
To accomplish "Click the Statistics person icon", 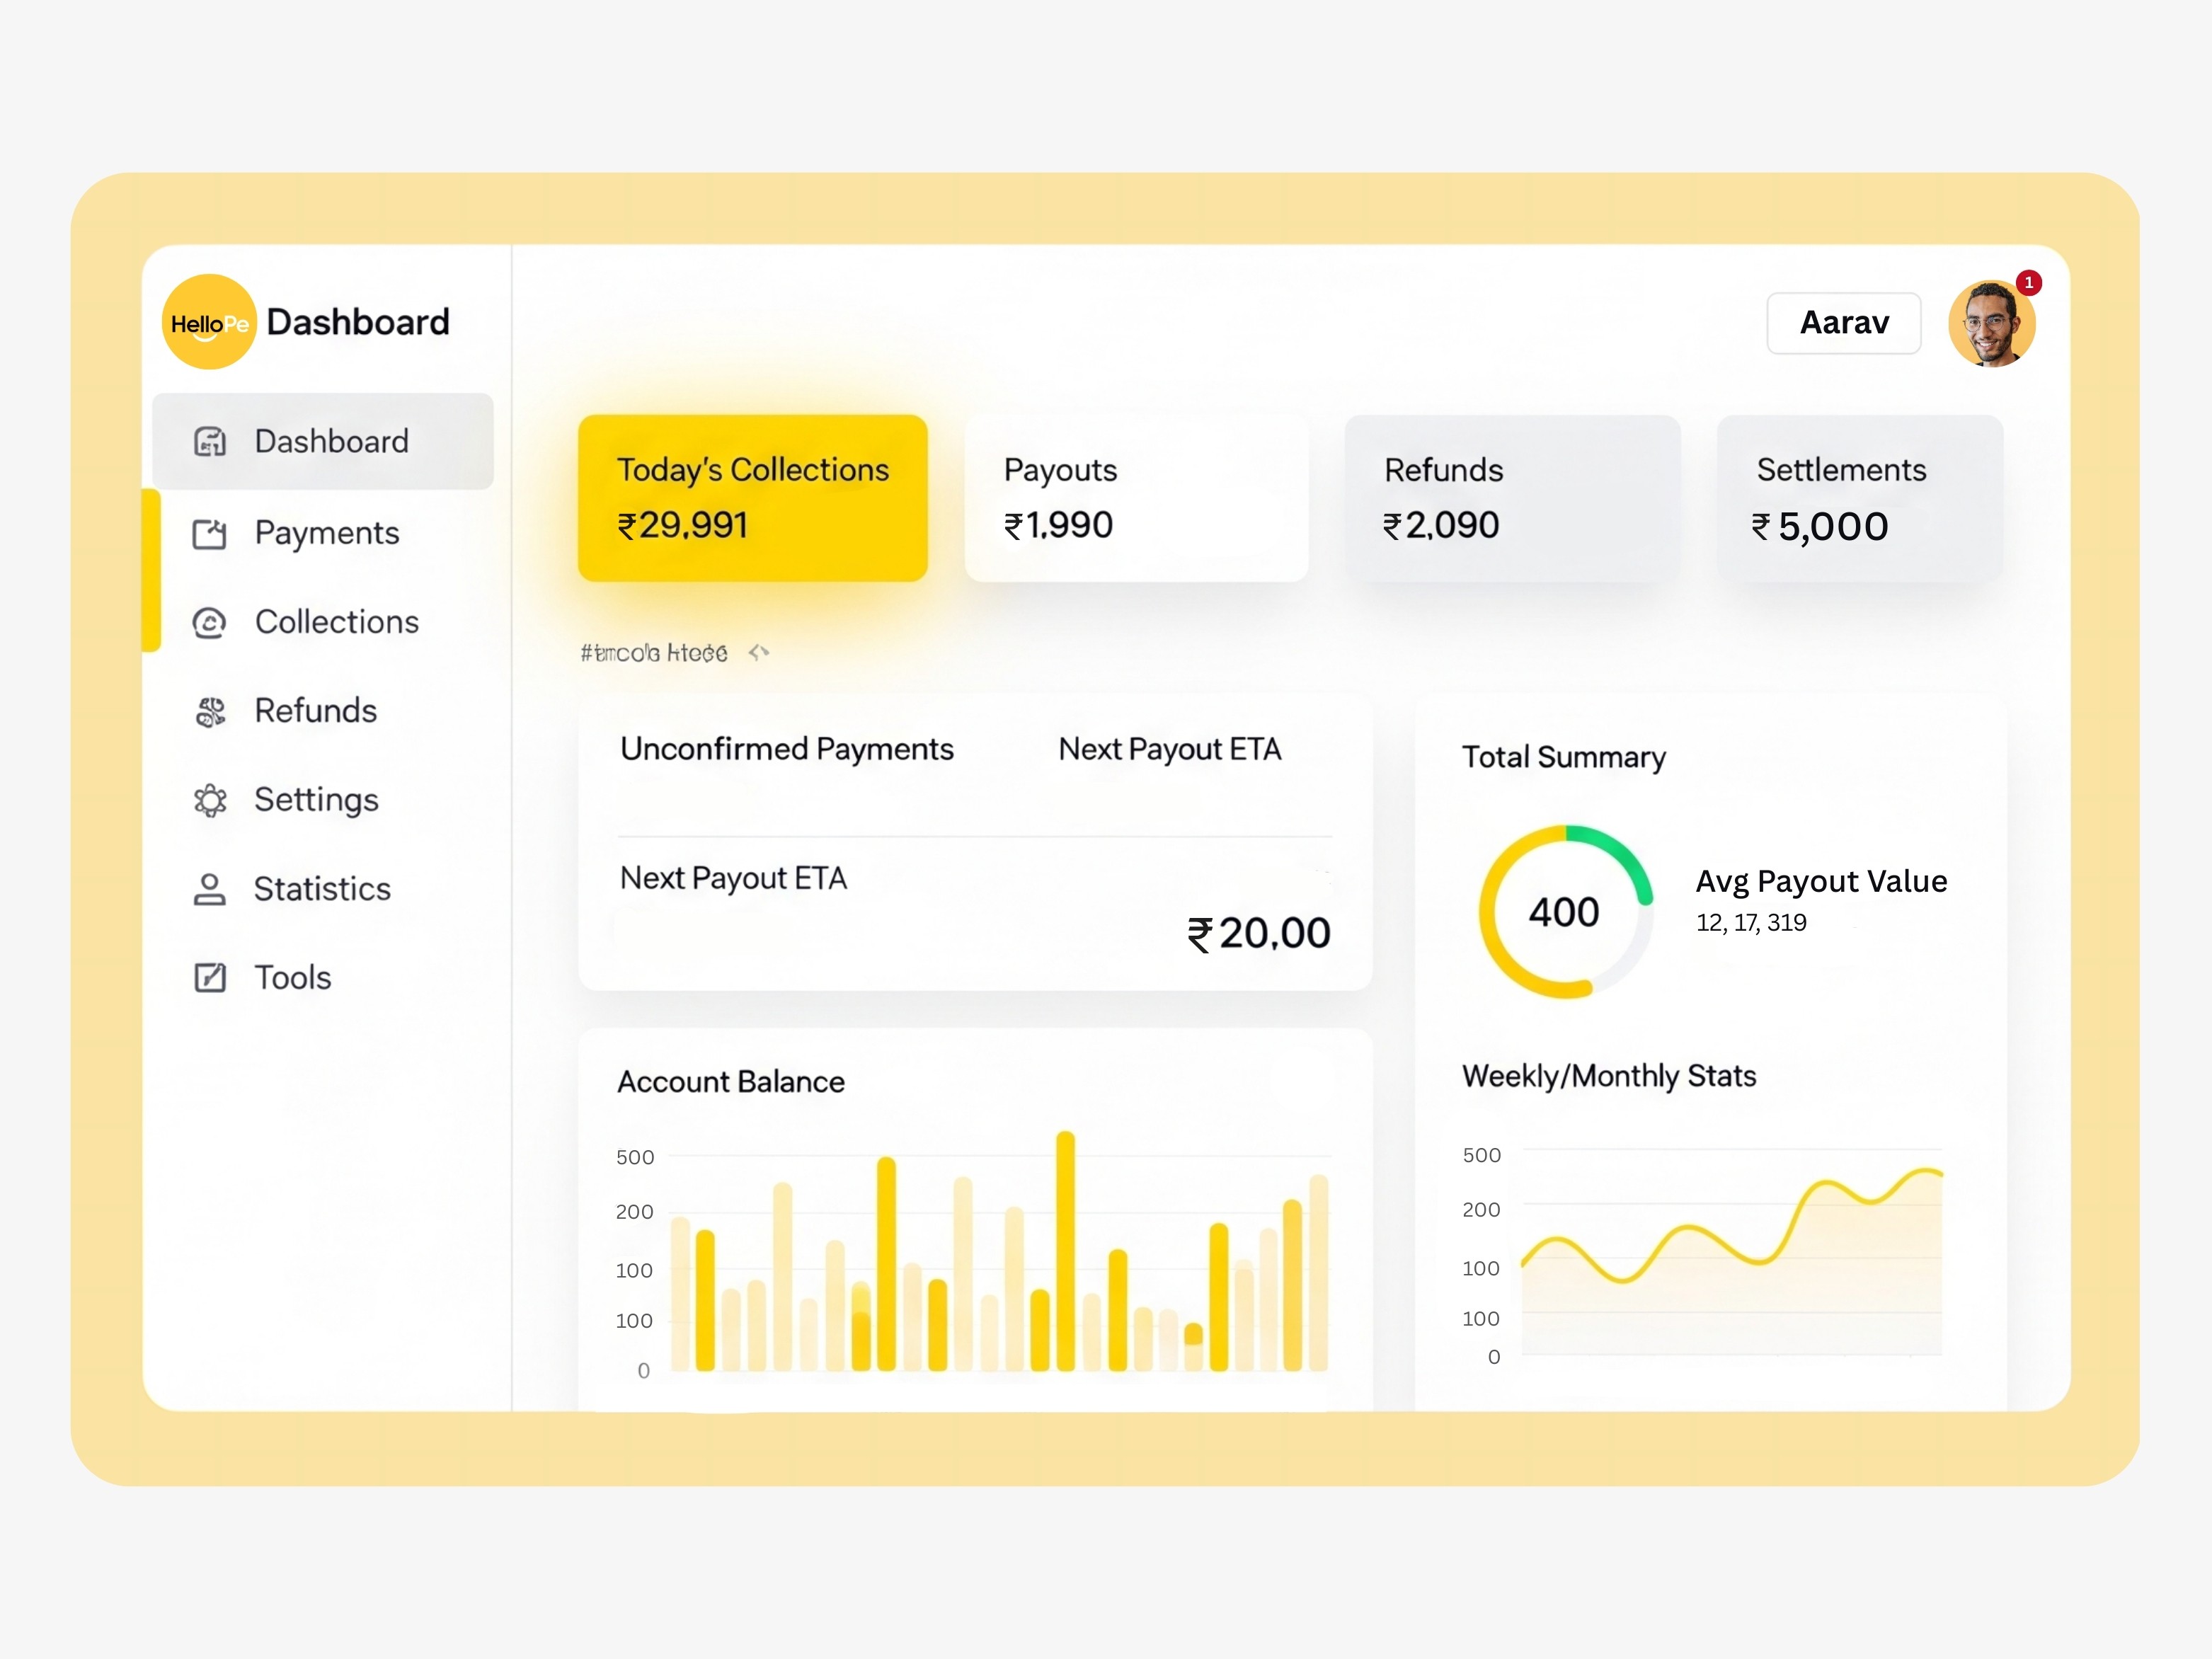I will (x=210, y=889).
